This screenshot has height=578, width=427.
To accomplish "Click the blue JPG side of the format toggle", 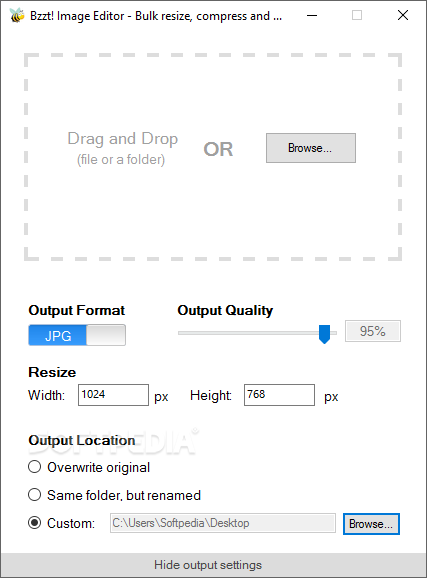I will pos(58,335).
